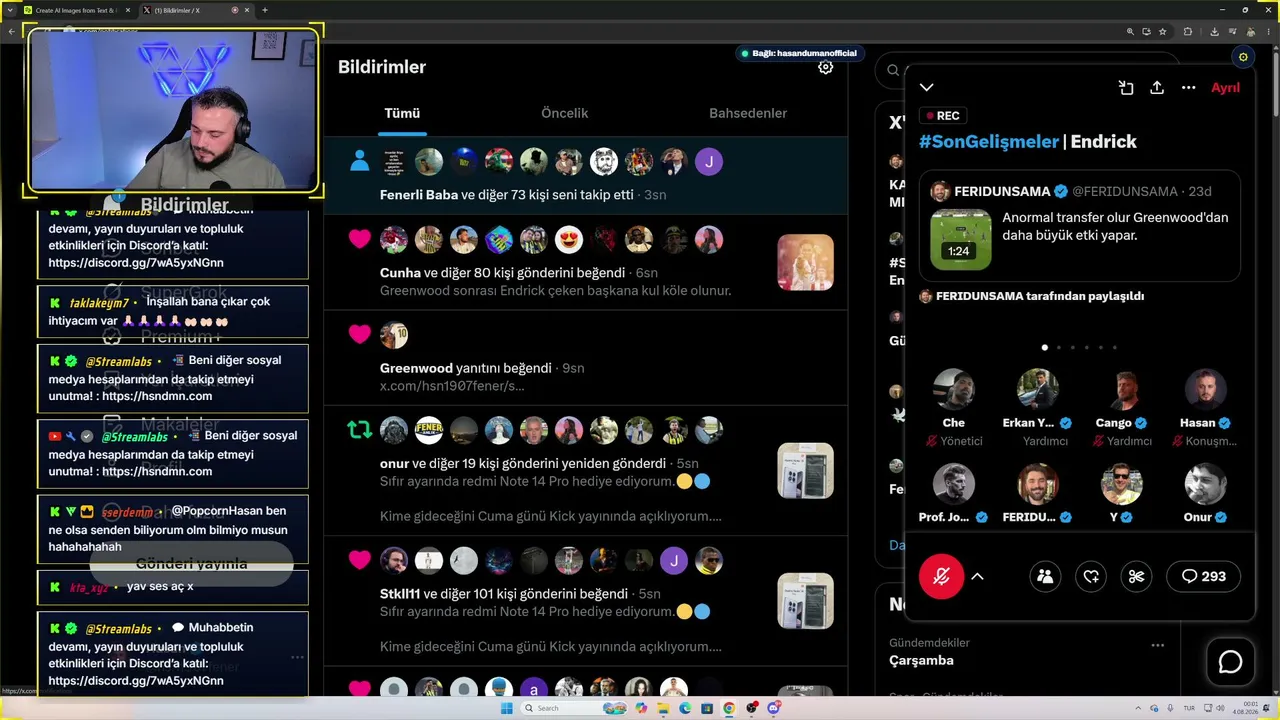Open File Explorer from the taskbar
Image resolution: width=1280 pixels, height=720 pixels.
663,708
